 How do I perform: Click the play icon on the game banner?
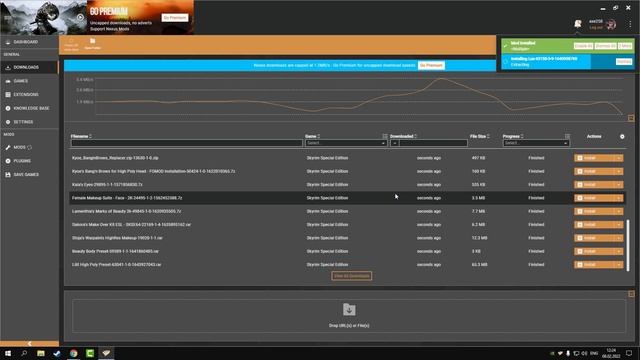point(80,17)
